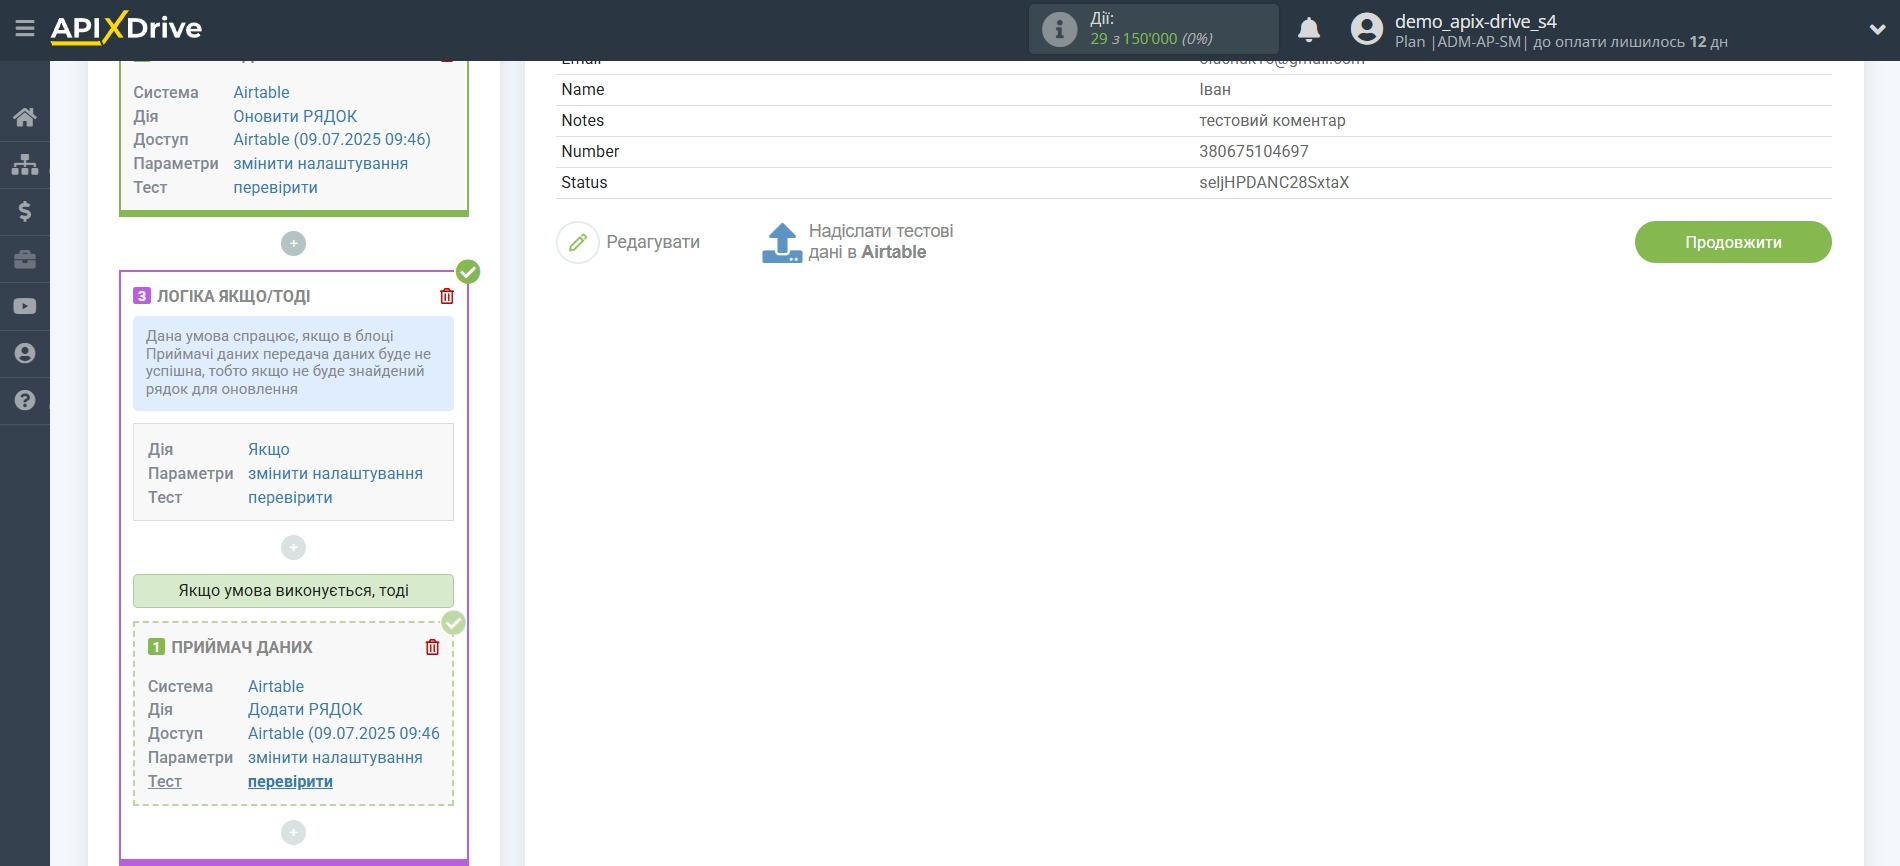Click the upload test data icon
The width and height of the screenshot is (1900, 866).
click(x=782, y=242)
